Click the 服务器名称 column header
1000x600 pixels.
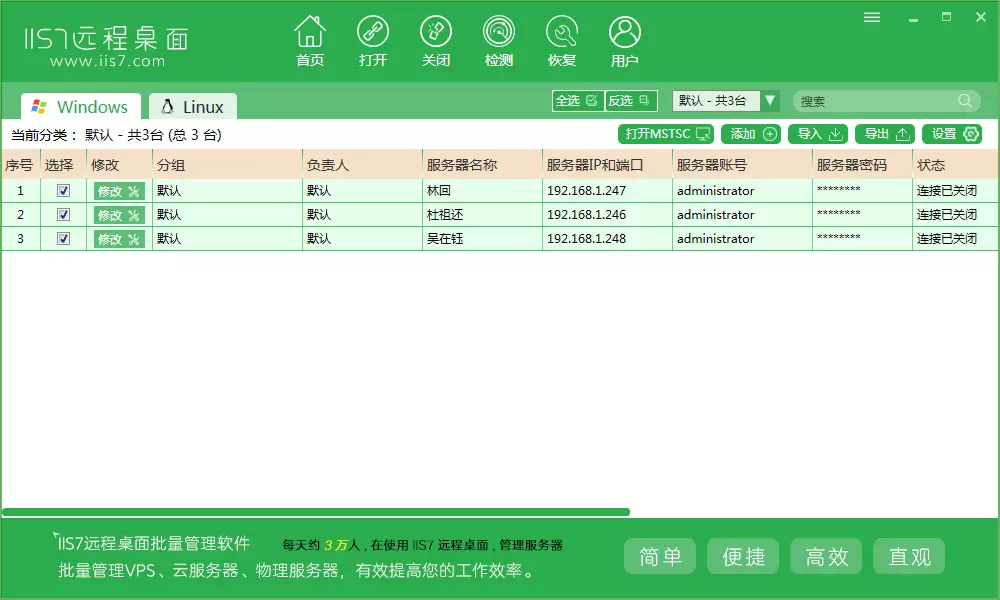pos(482,165)
